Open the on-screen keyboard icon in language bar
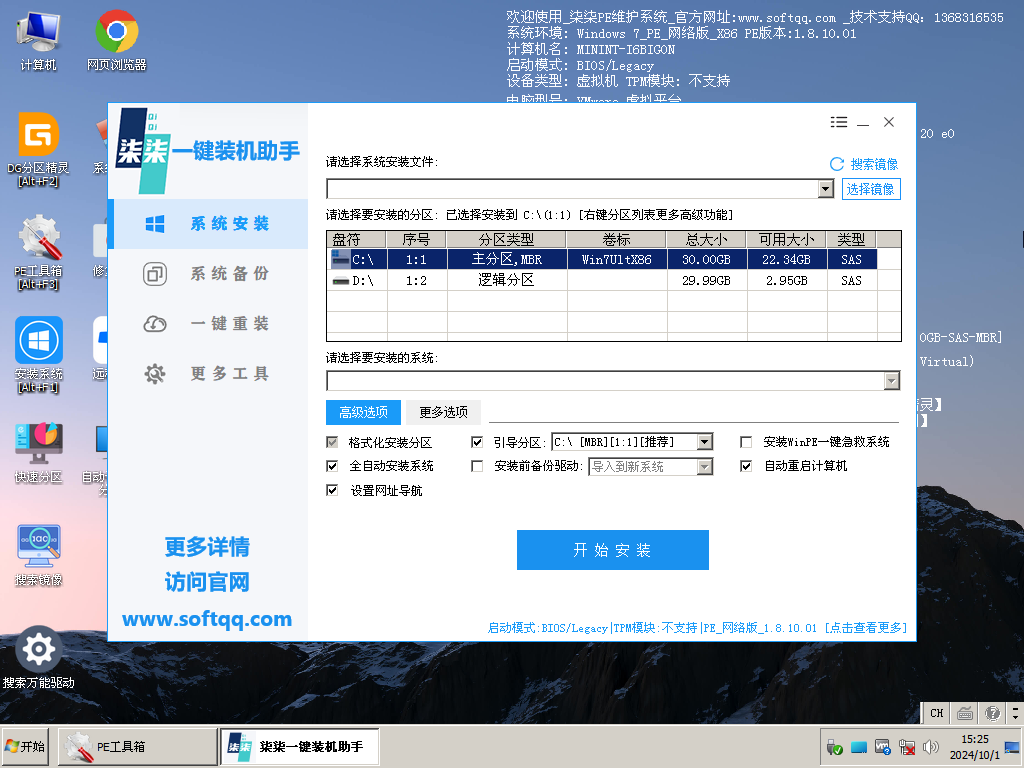Screen dimensions: 1024x768 [965, 712]
